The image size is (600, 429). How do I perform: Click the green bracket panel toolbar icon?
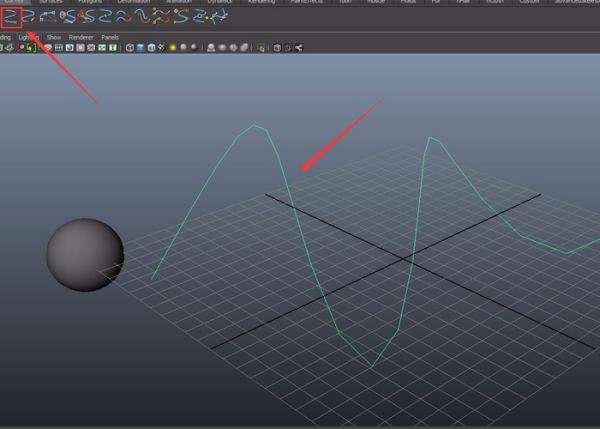[x=31, y=48]
